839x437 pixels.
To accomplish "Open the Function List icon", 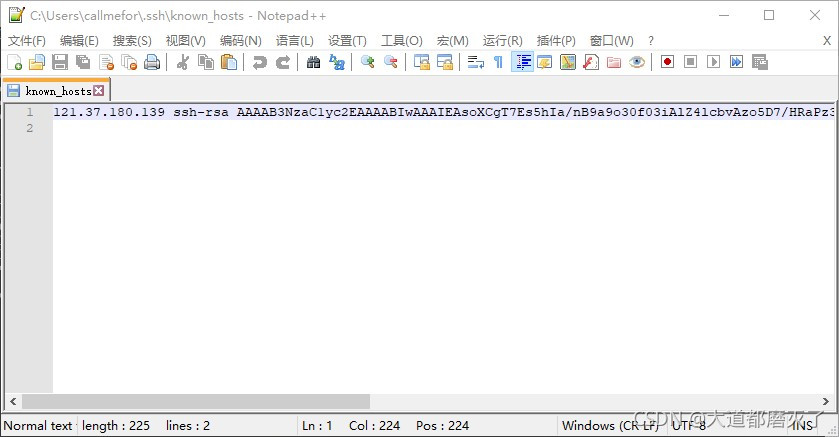I will tap(591, 63).
